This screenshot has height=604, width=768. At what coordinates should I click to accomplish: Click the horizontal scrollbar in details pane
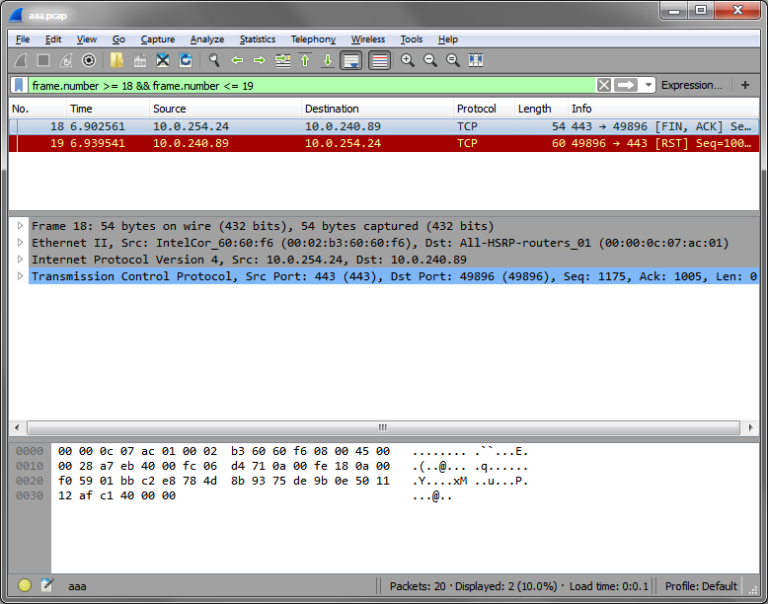click(383, 428)
